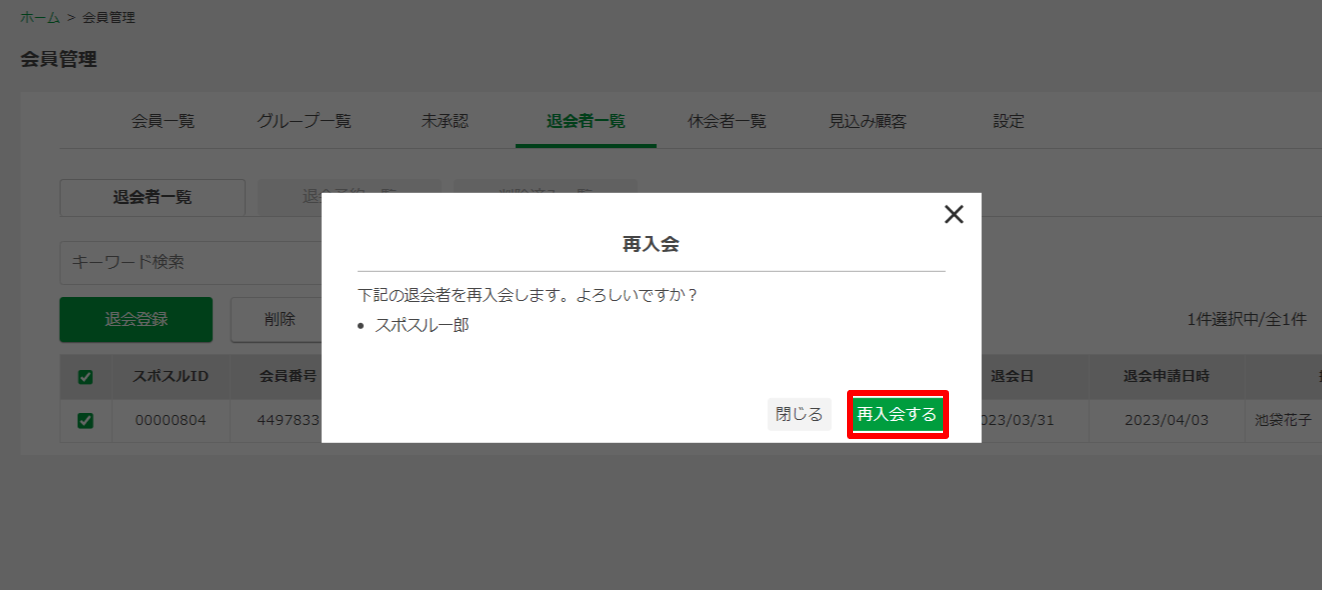Open the 会員一覧 tab
This screenshot has width=1322, height=590.
point(163,121)
